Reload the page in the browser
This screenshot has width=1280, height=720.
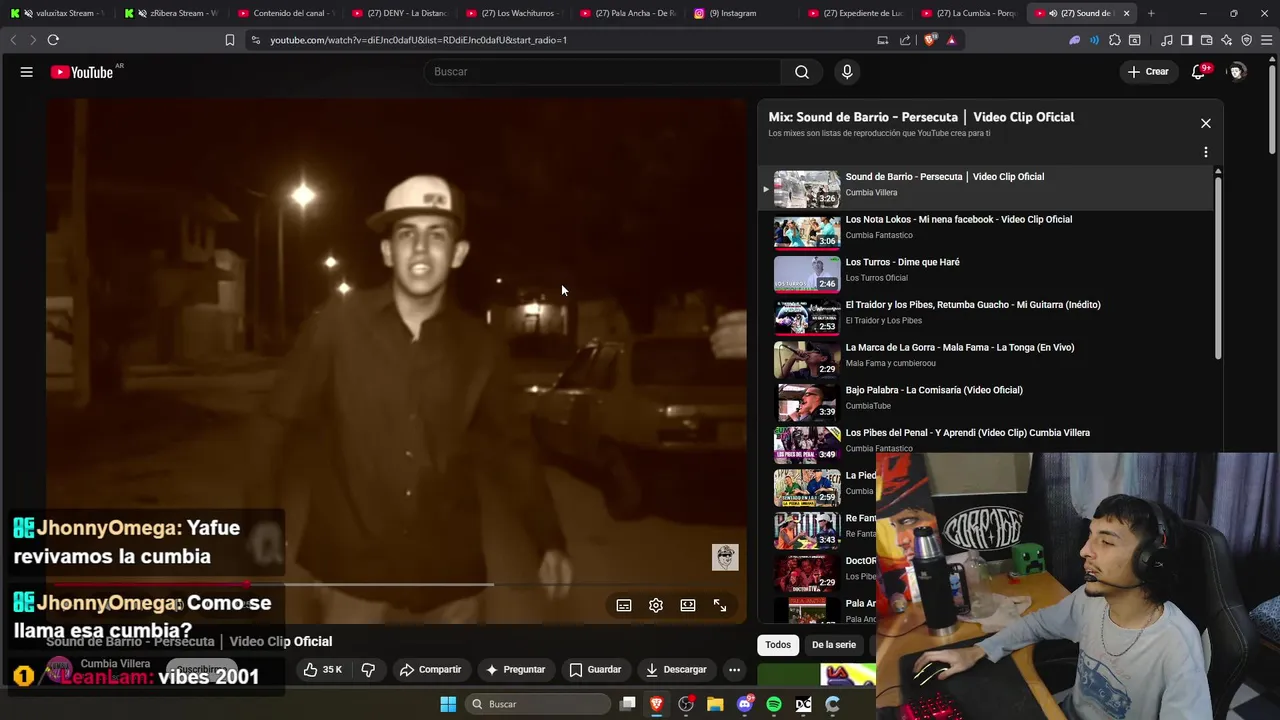(x=53, y=40)
